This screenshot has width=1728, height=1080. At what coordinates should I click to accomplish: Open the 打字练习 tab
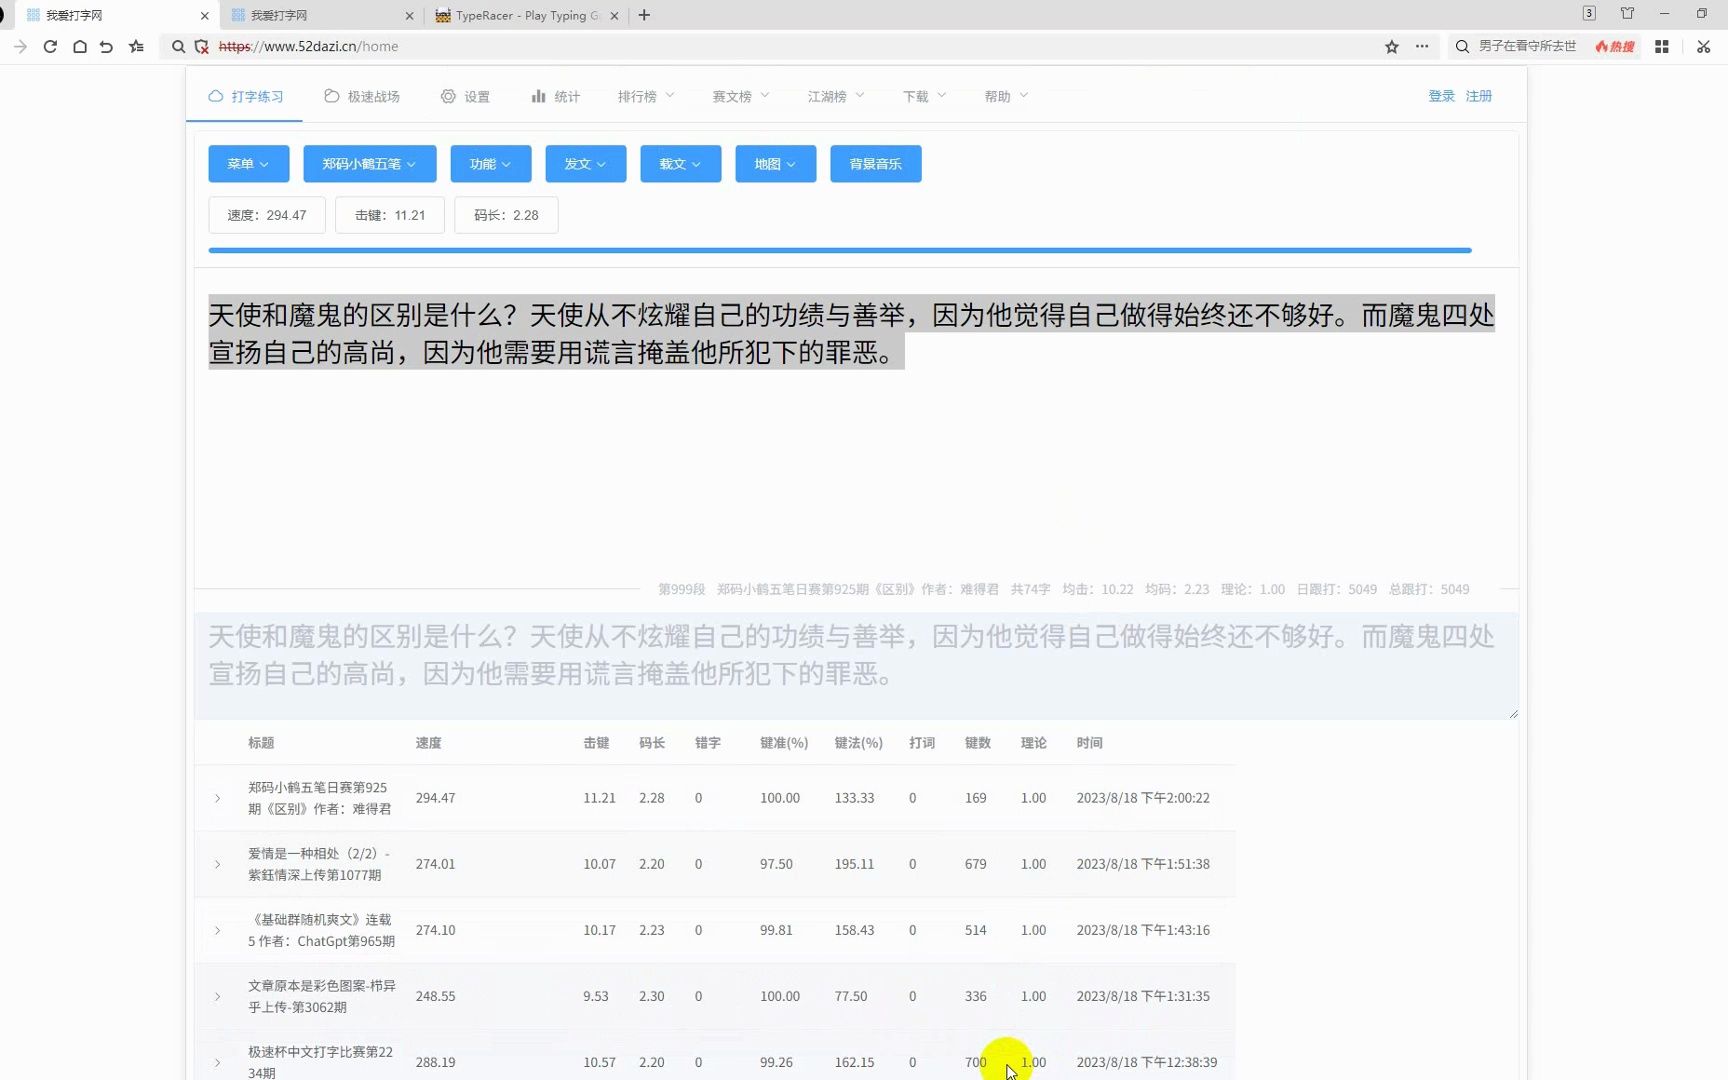[246, 96]
